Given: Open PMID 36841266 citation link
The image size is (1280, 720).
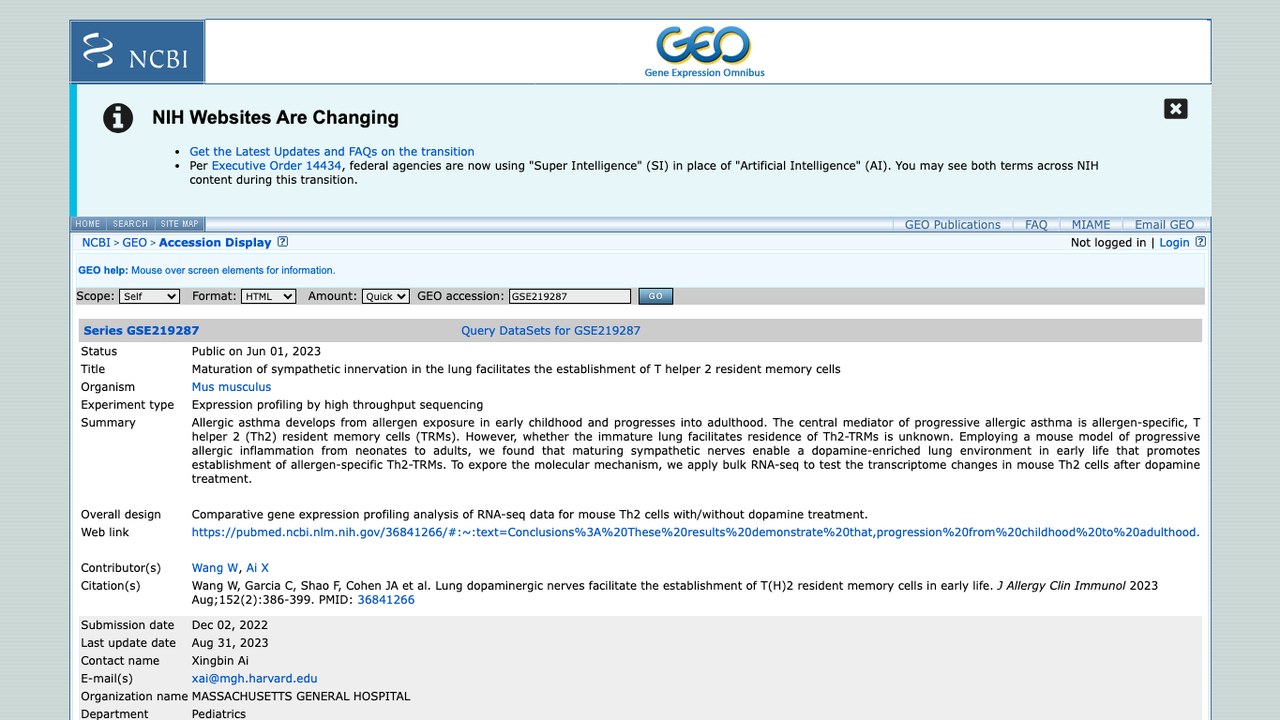Looking at the screenshot, I should click(386, 600).
